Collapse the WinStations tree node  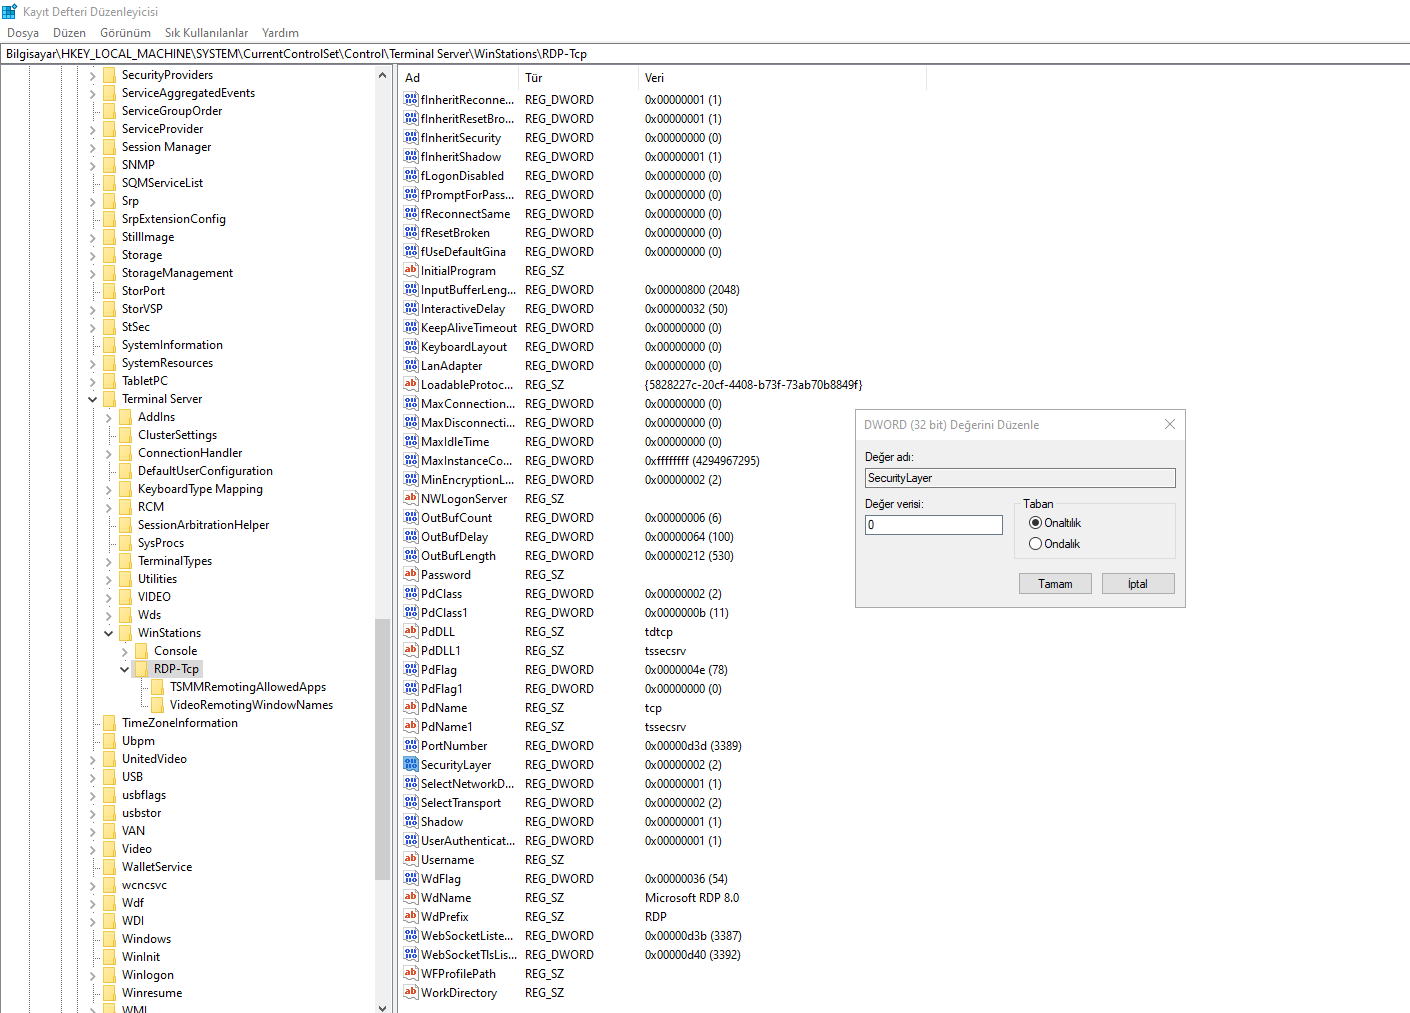(108, 633)
